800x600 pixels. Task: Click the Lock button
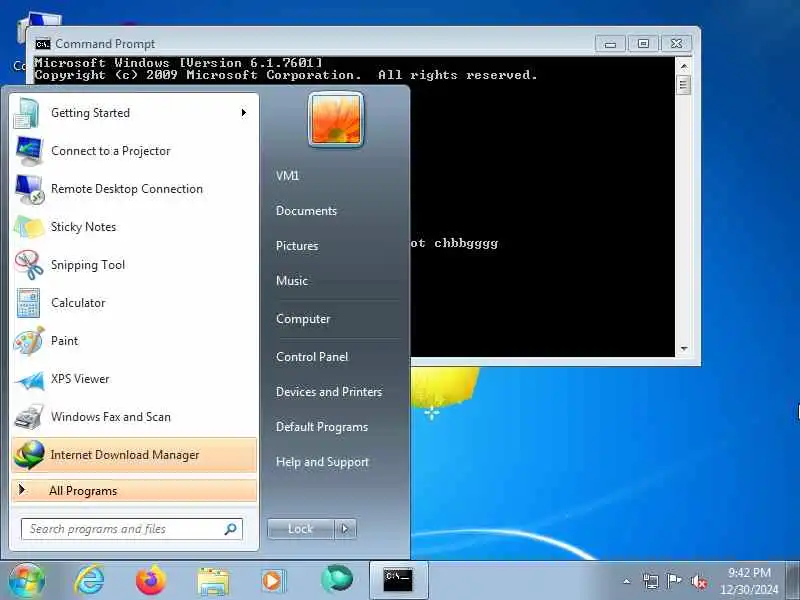click(x=301, y=529)
